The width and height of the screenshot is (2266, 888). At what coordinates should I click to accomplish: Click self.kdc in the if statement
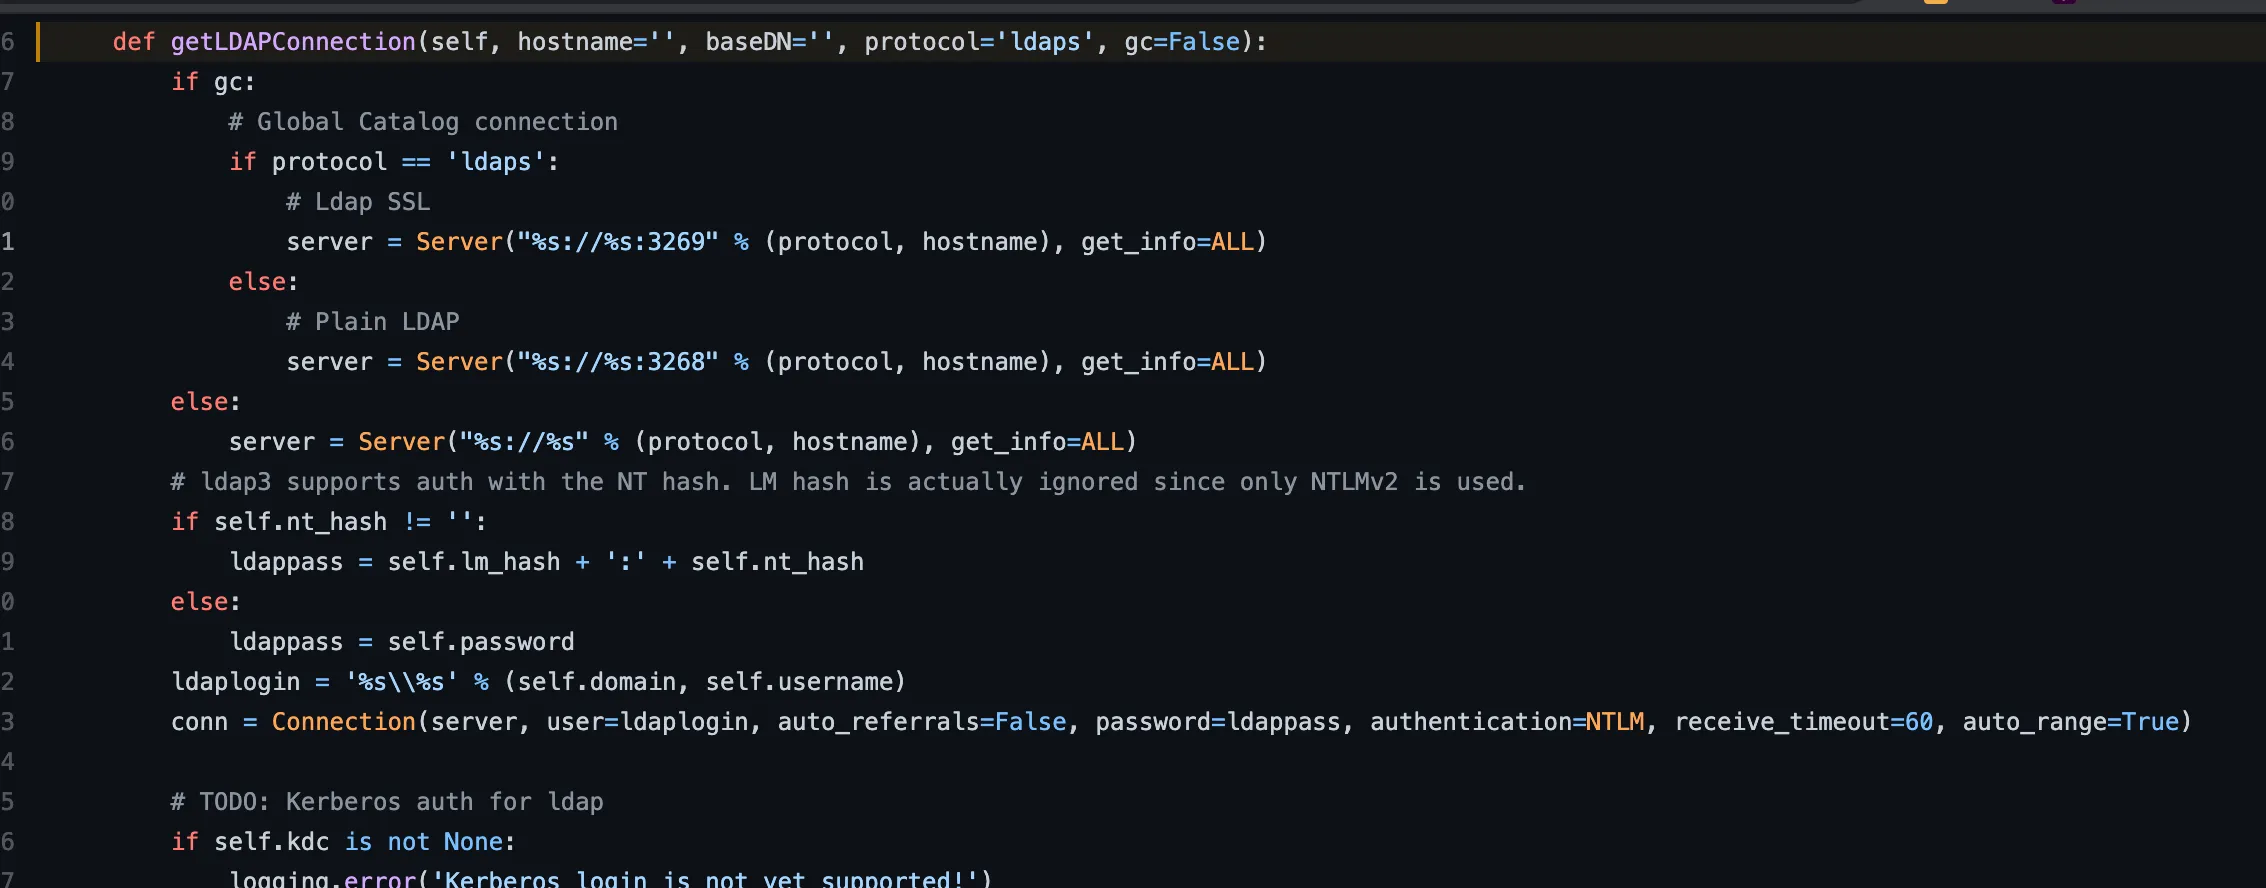point(271,842)
